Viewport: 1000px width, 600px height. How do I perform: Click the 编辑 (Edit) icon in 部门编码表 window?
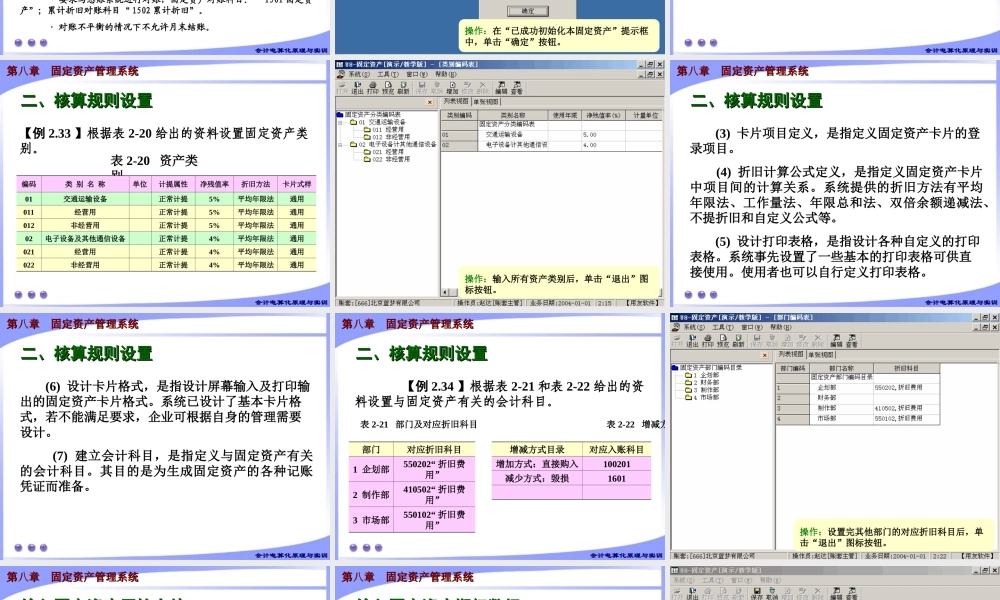click(x=836, y=341)
